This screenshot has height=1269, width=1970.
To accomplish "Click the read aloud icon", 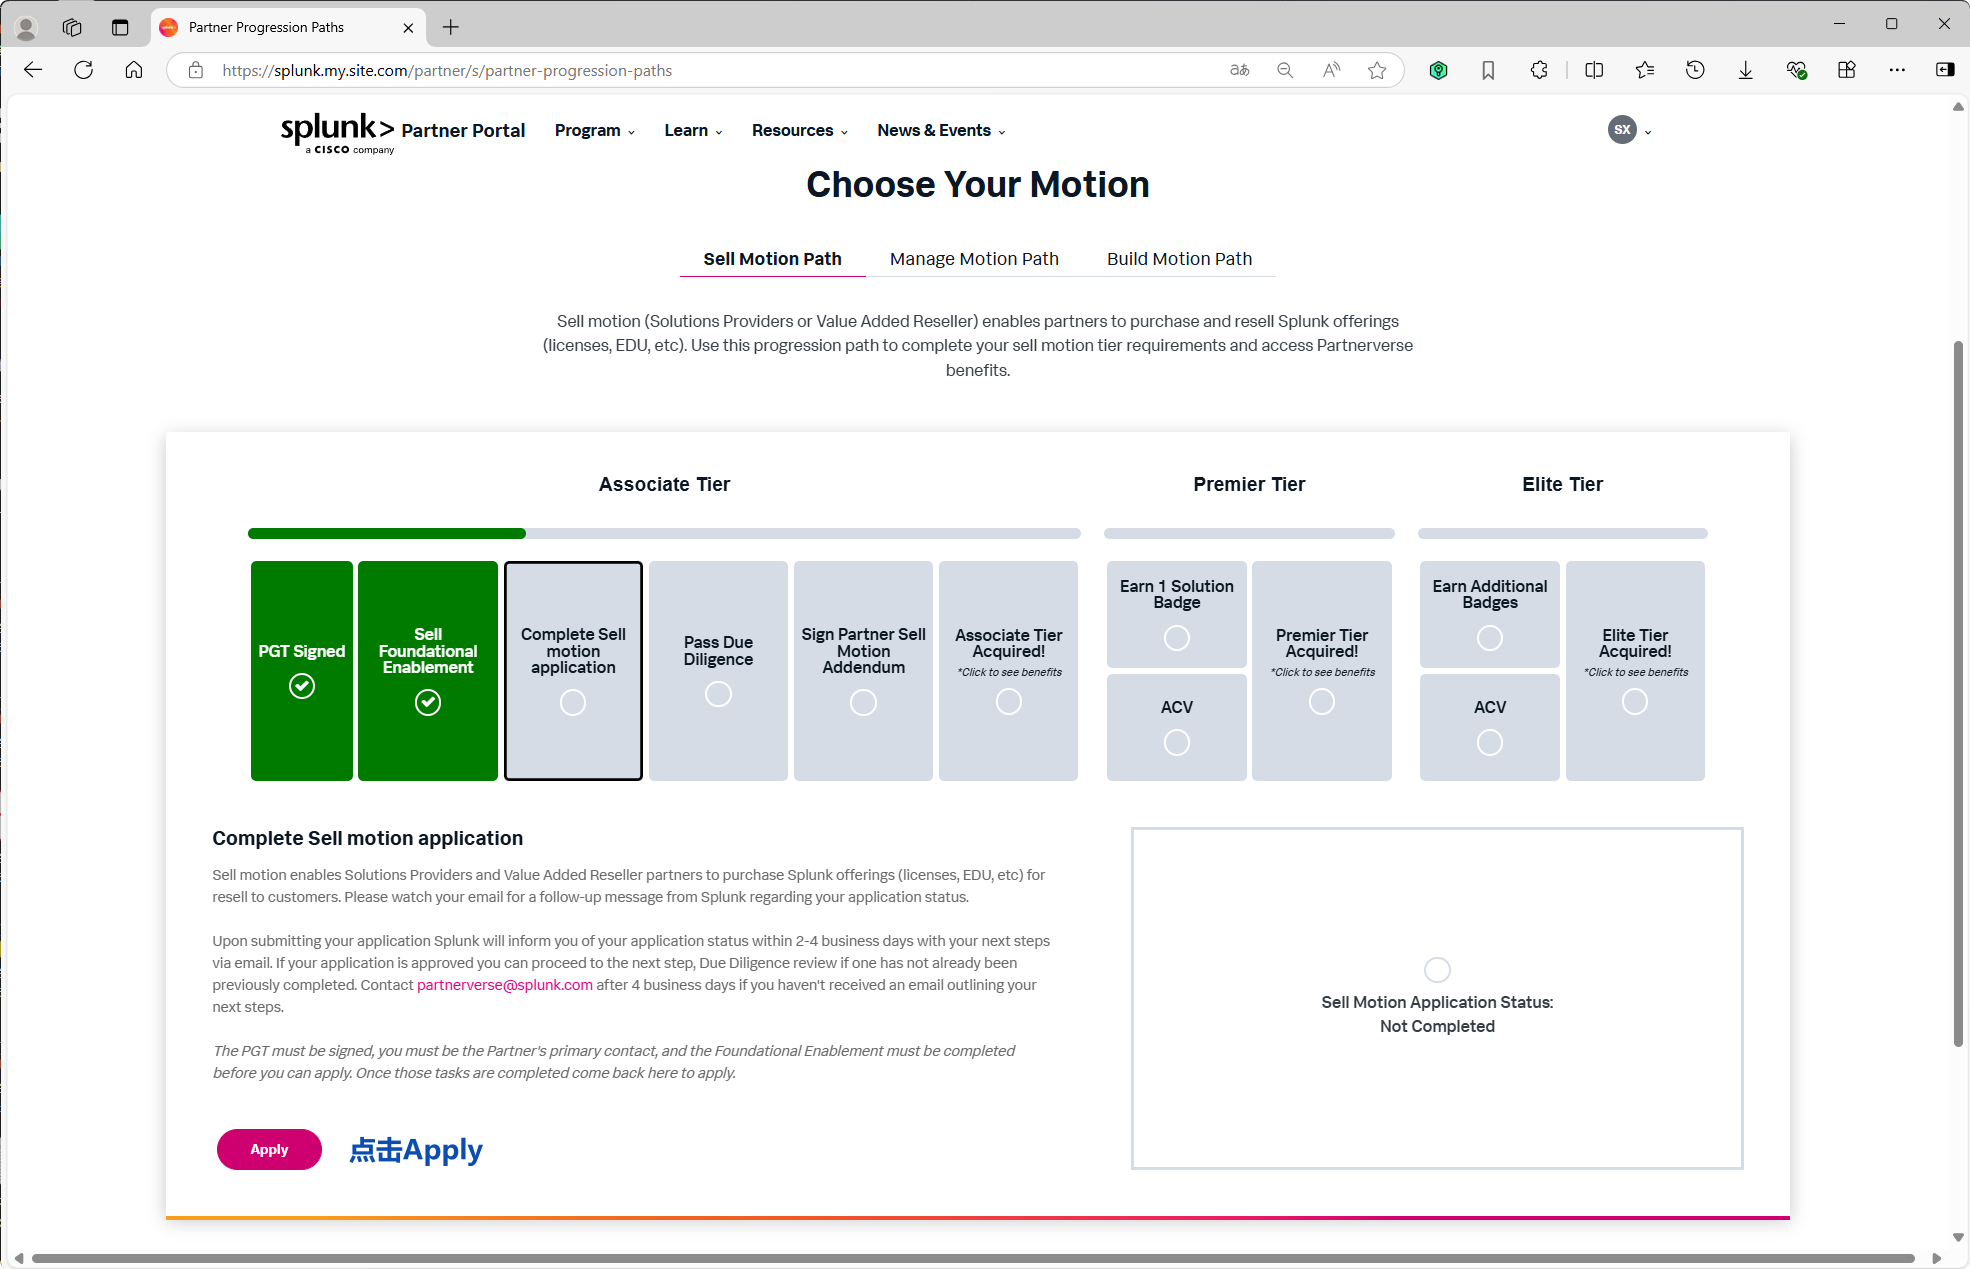I will [x=1331, y=70].
